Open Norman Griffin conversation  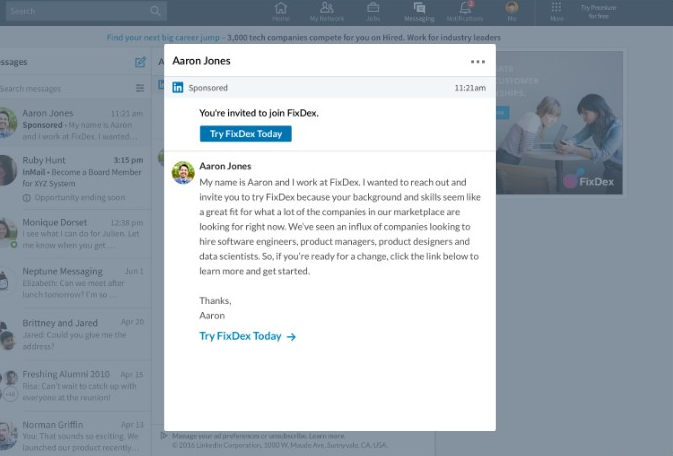tap(75, 435)
